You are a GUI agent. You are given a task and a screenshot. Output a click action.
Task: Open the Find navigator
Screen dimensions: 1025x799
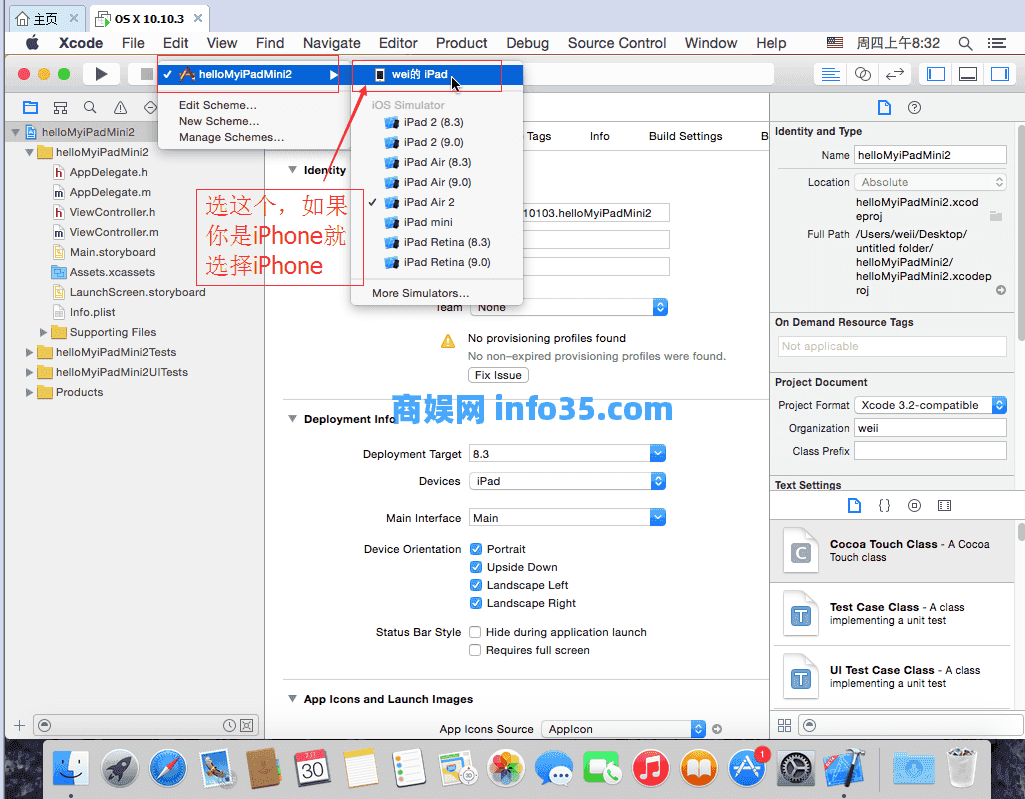pyautogui.click(x=90, y=107)
